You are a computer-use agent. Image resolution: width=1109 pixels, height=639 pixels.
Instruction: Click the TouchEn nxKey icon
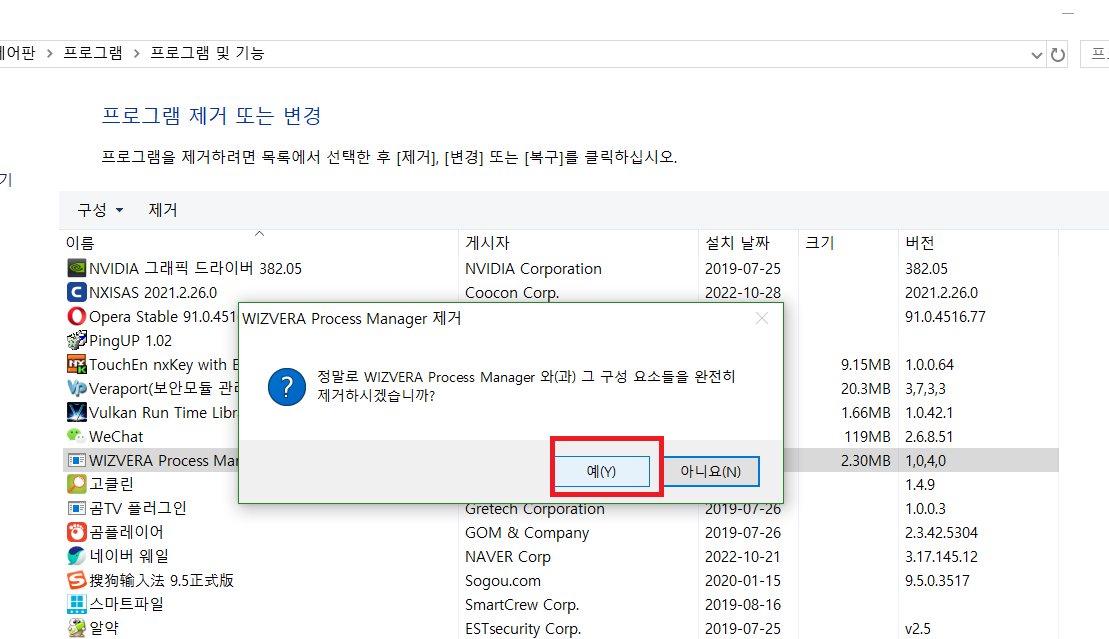(x=76, y=364)
